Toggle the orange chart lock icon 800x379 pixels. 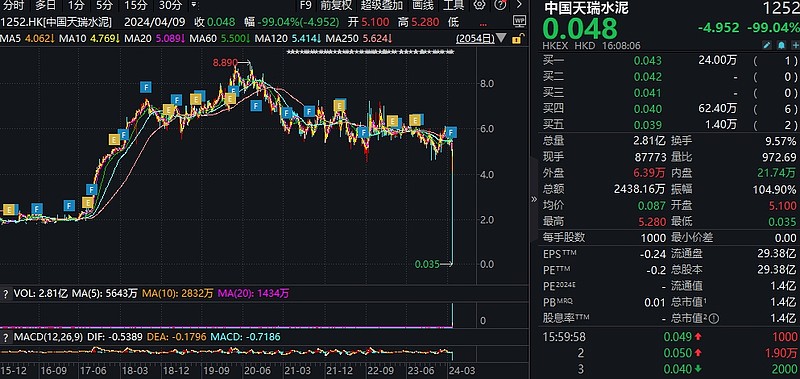(516, 39)
